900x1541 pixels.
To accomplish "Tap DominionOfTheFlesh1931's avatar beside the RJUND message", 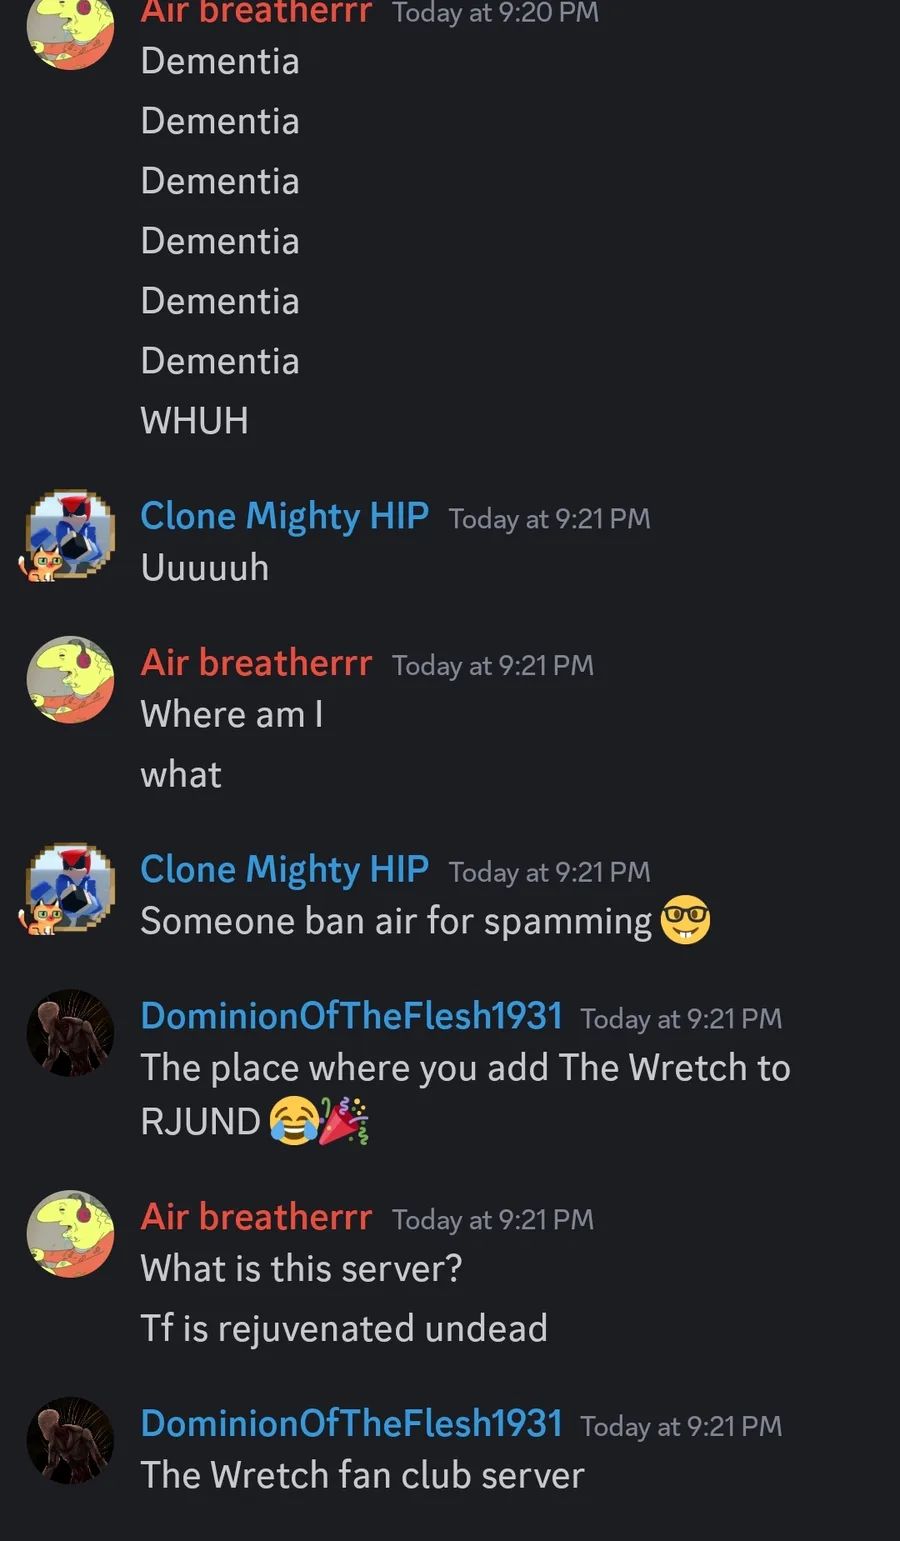I will (x=70, y=1033).
